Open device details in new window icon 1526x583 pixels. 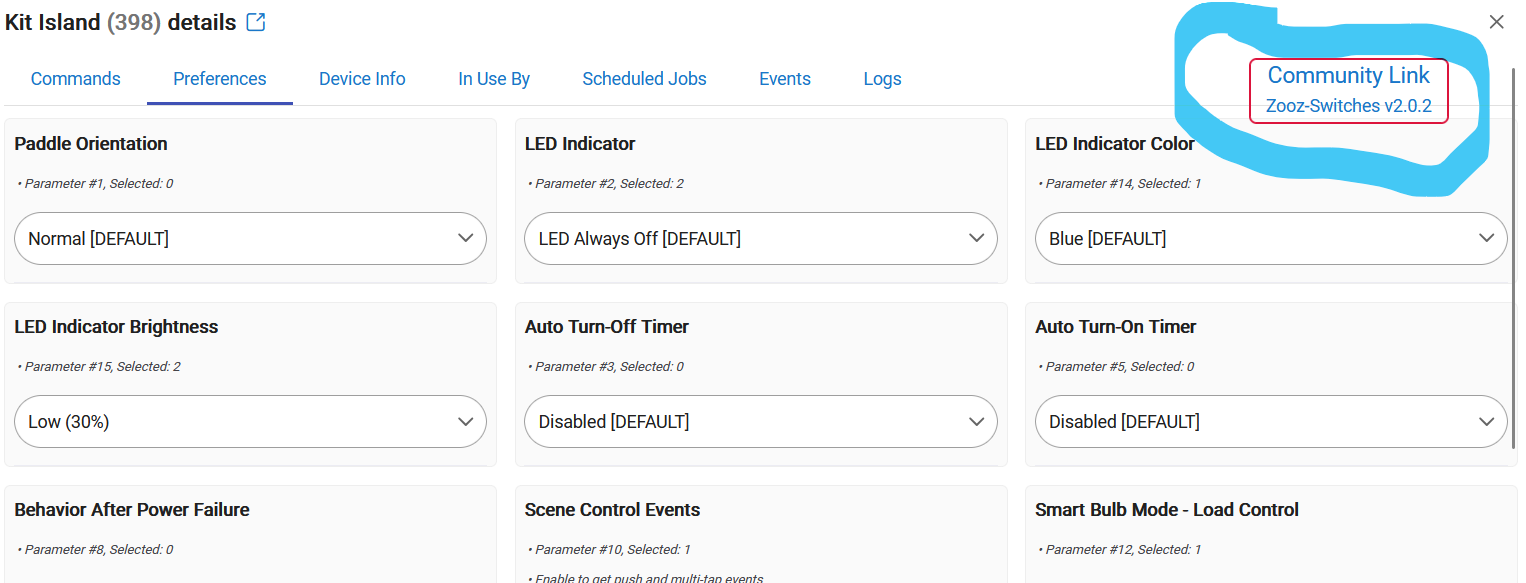(256, 22)
